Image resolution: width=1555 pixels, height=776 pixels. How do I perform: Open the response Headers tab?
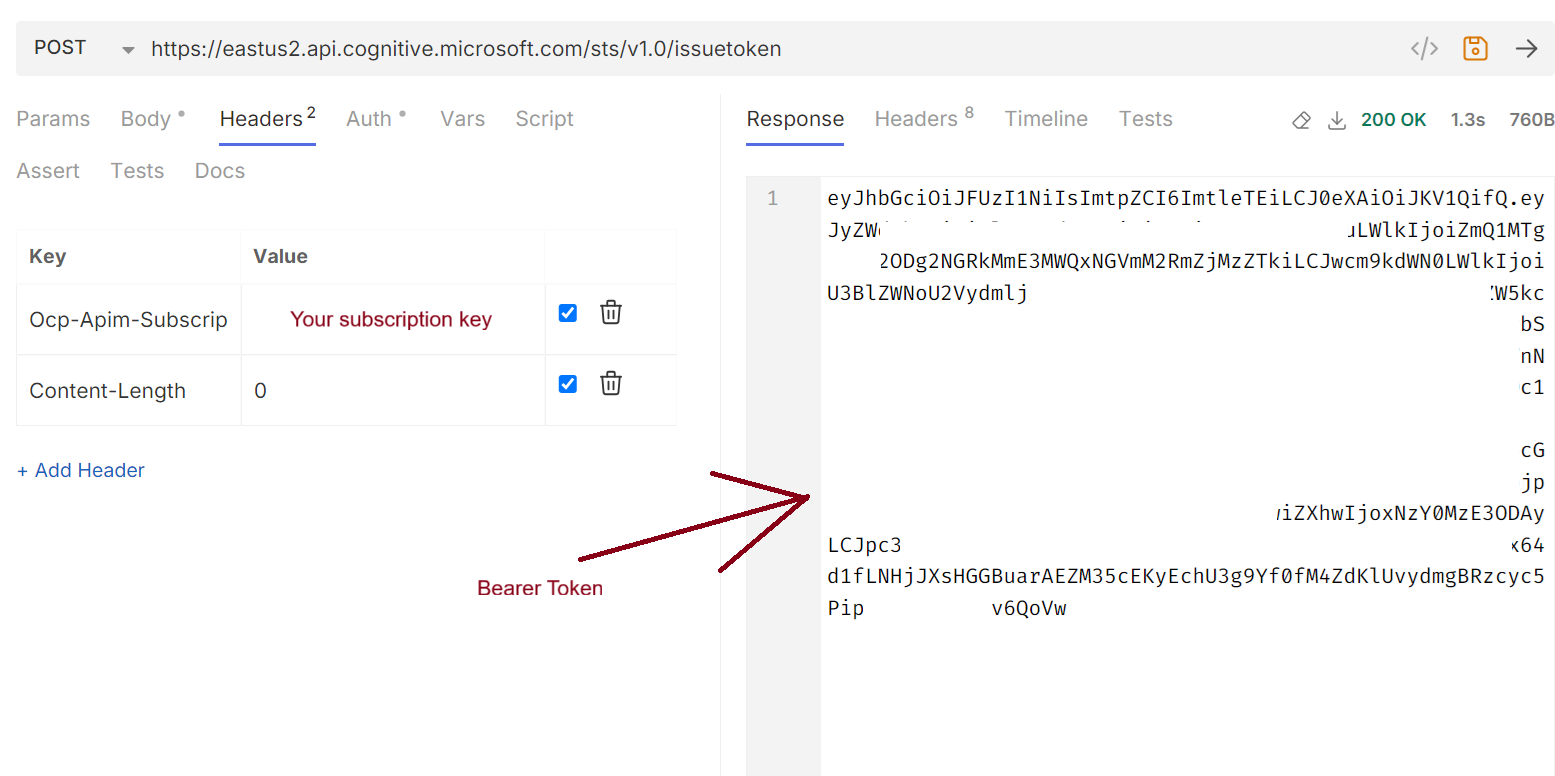click(915, 118)
